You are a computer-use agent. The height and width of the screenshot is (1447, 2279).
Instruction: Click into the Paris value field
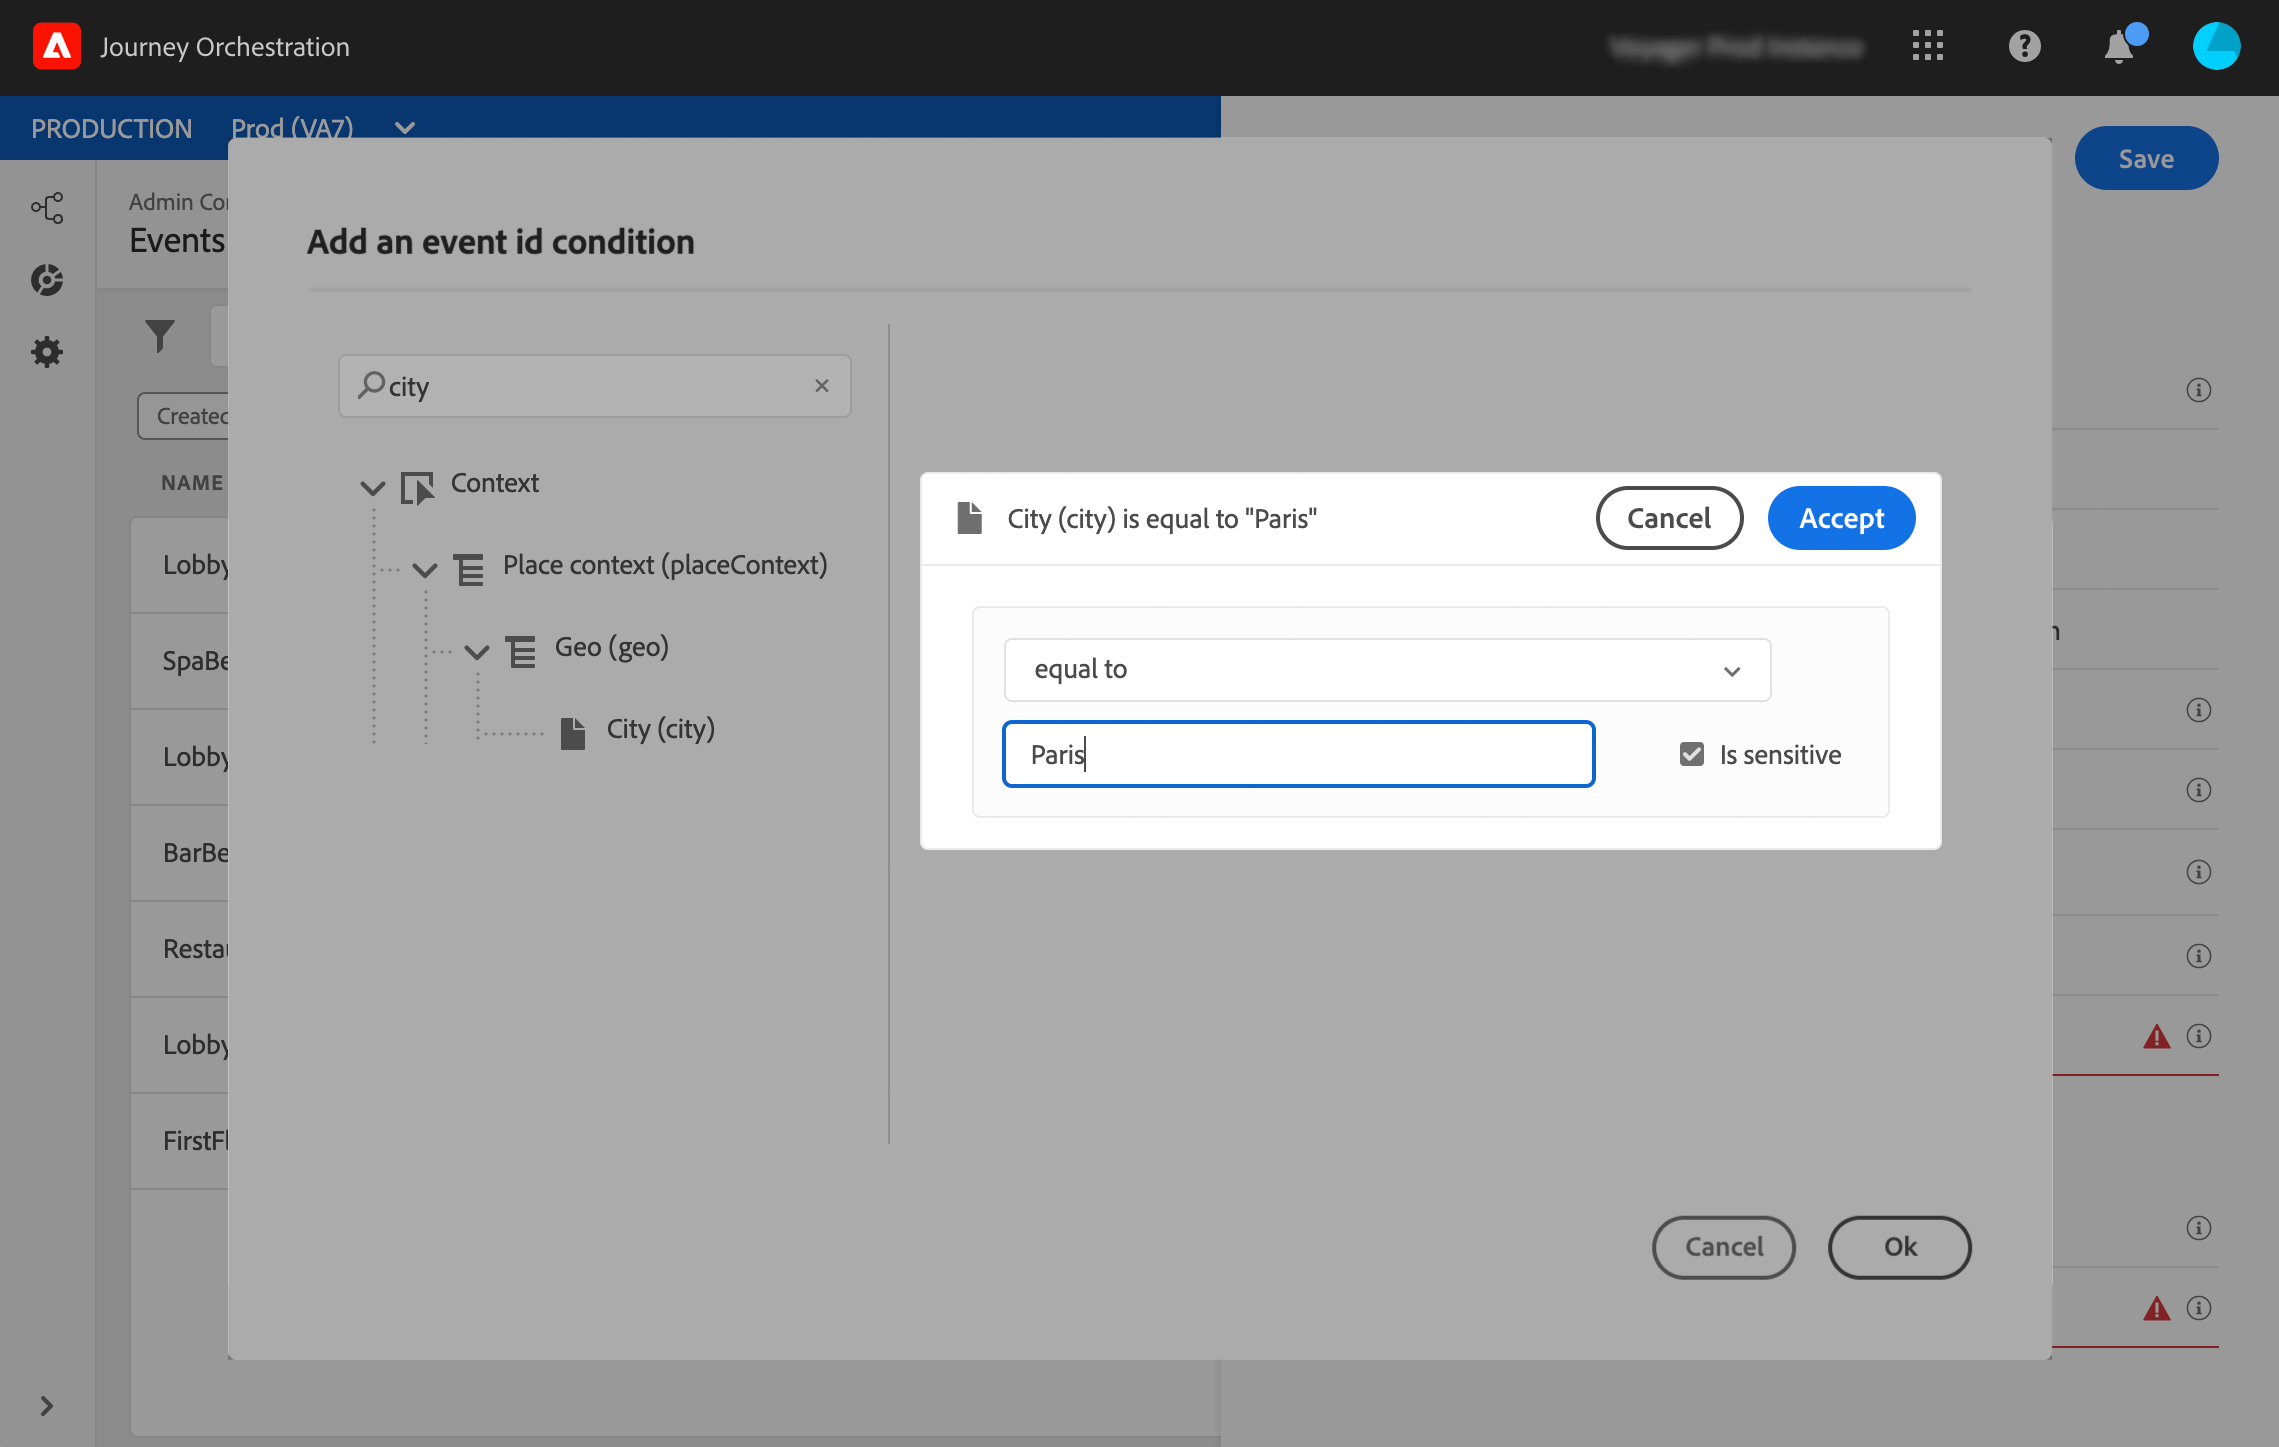1298,754
